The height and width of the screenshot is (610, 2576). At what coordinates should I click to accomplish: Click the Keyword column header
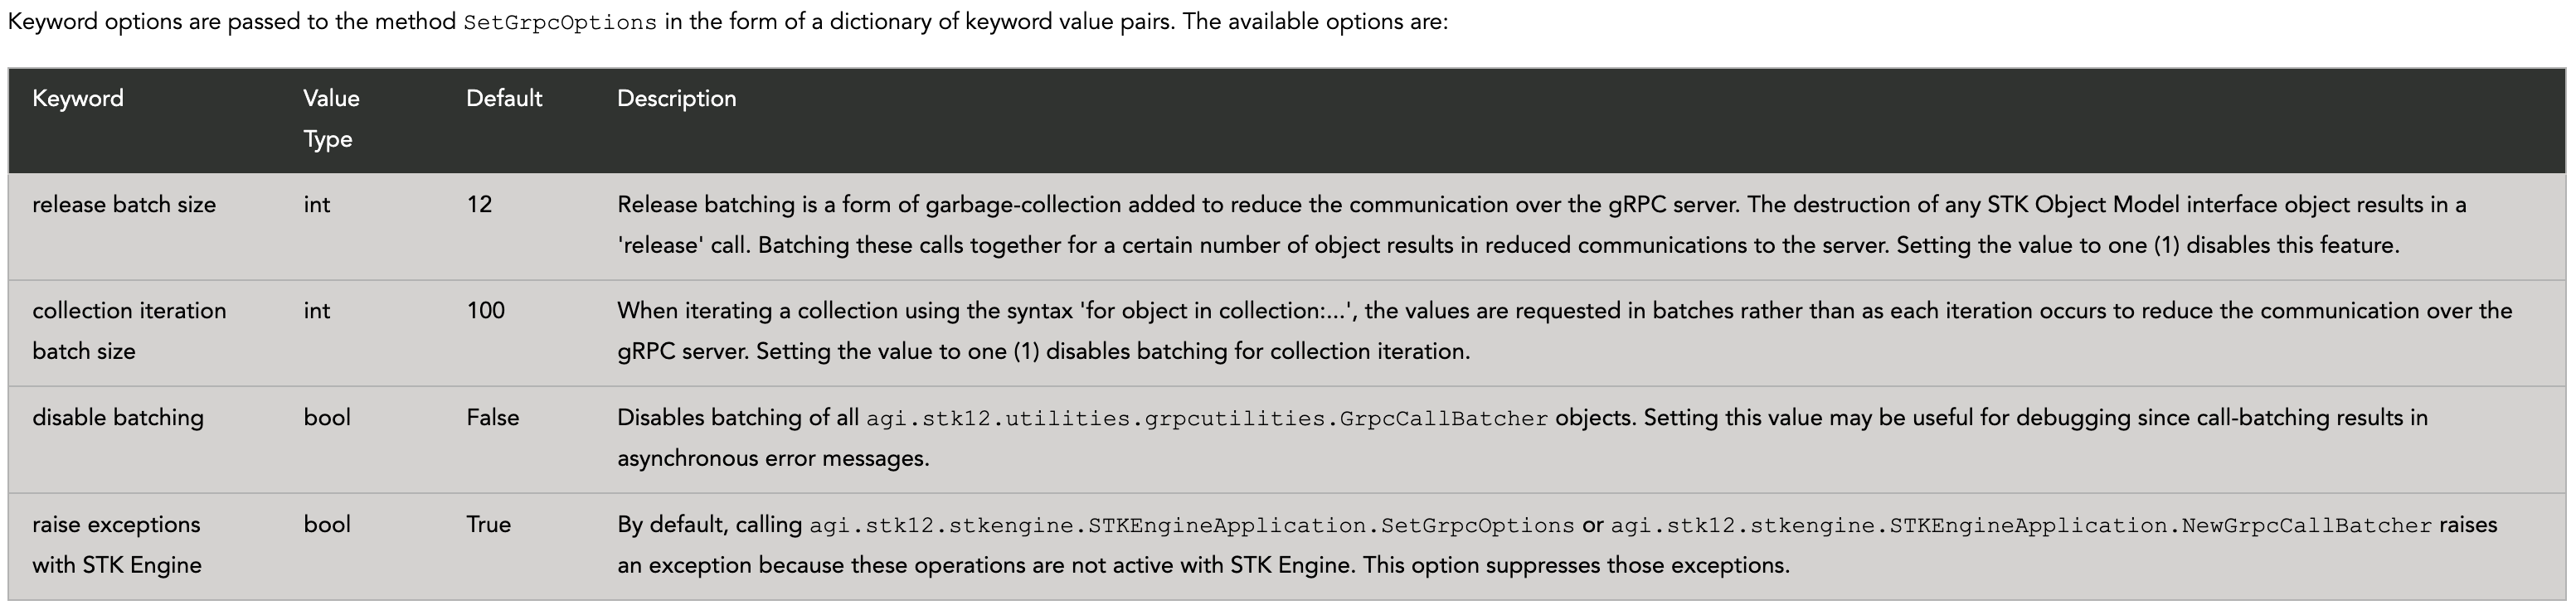pyautogui.click(x=78, y=99)
